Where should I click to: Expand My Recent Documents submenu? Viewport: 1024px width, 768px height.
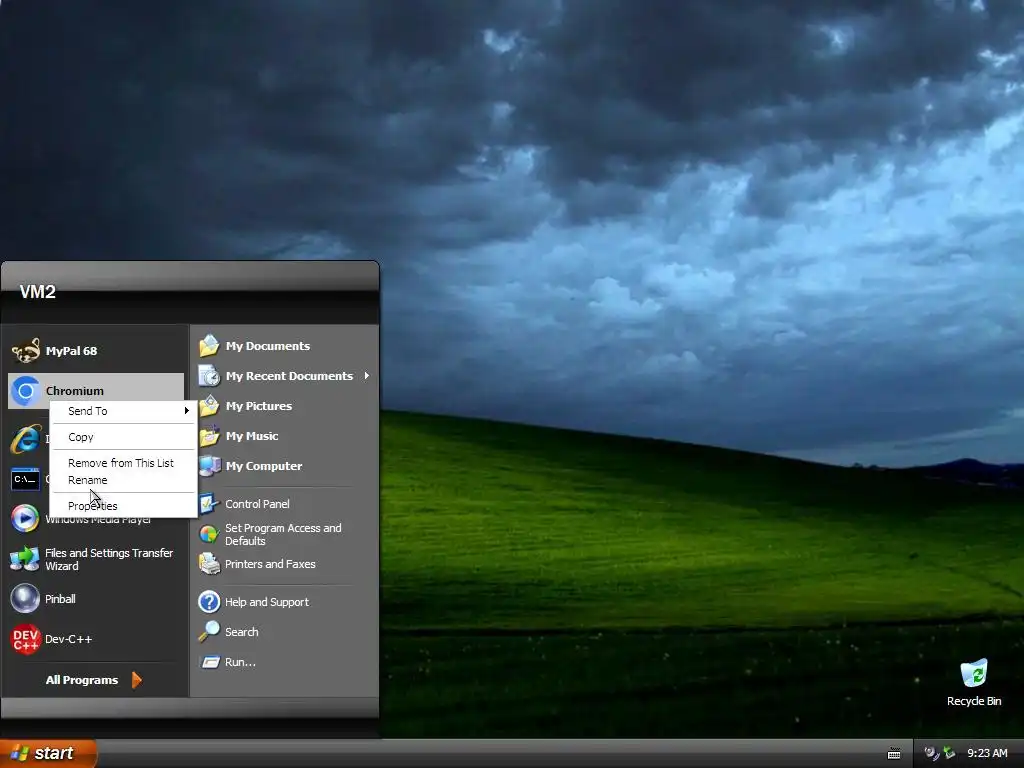(x=285, y=376)
